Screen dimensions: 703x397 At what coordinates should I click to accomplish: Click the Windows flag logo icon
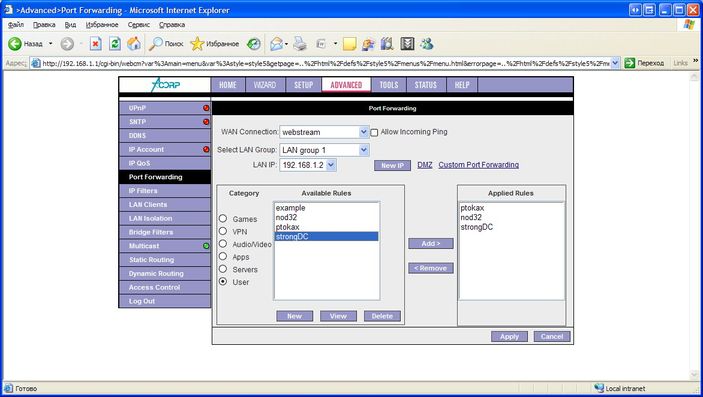coord(689,25)
